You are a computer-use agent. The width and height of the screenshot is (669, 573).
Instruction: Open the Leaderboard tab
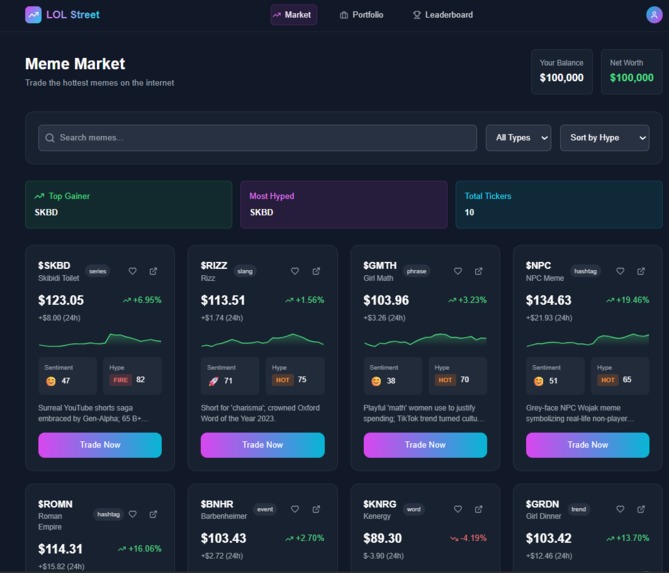[x=443, y=15]
